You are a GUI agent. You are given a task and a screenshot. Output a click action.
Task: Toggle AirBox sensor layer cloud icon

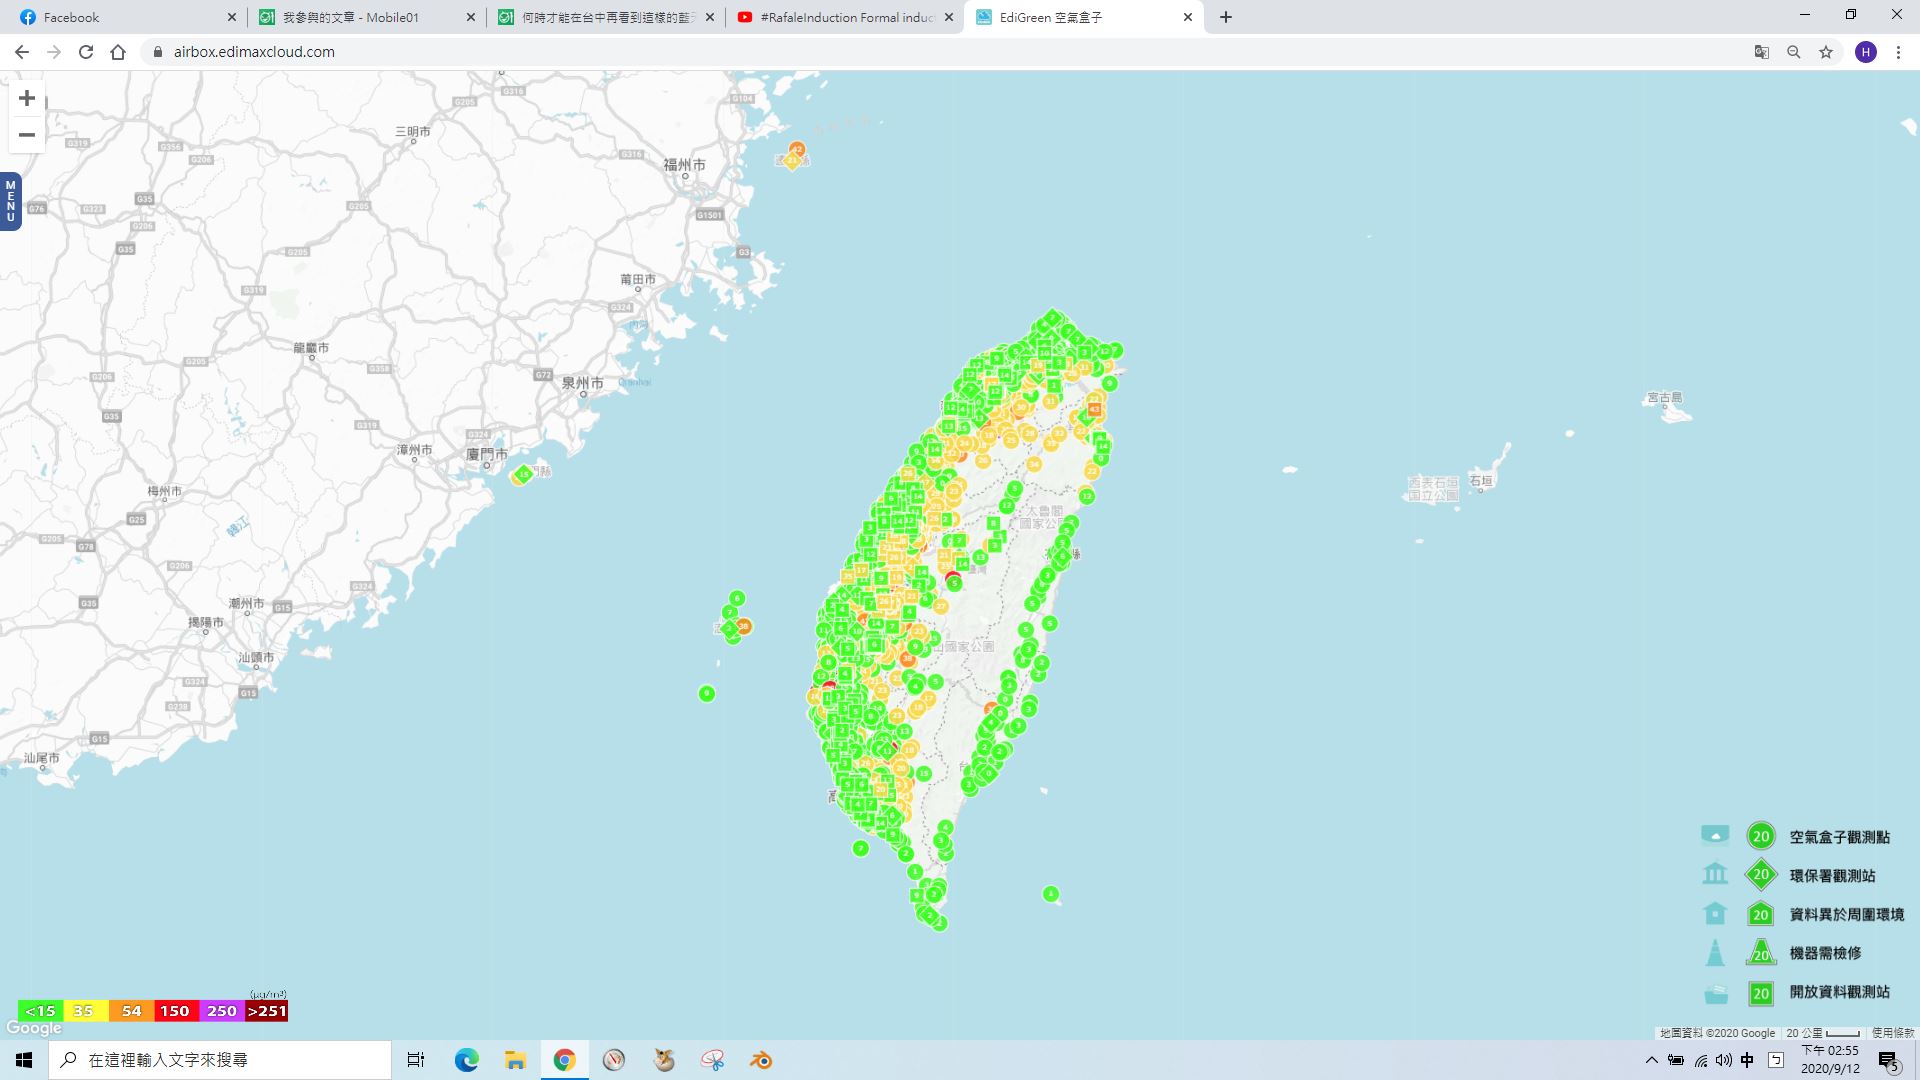(x=1715, y=835)
